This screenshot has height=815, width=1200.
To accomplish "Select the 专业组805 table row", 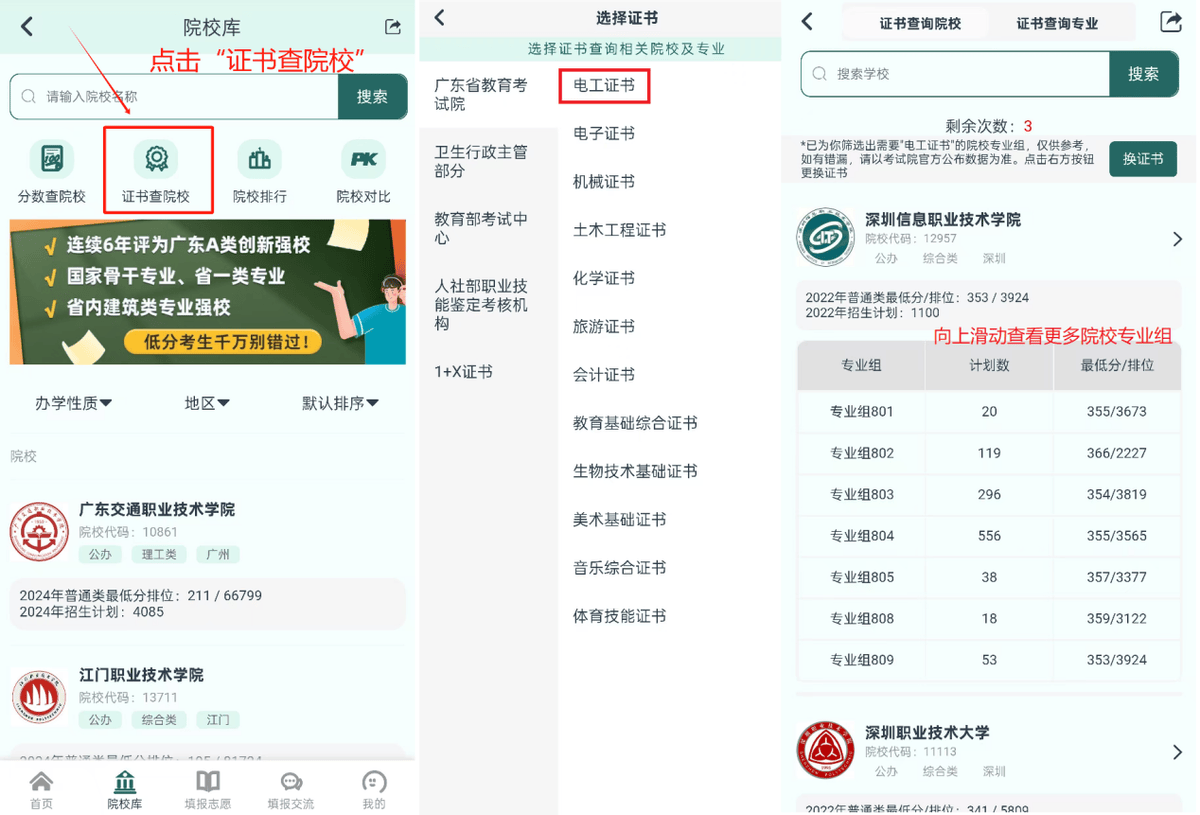I will point(989,577).
